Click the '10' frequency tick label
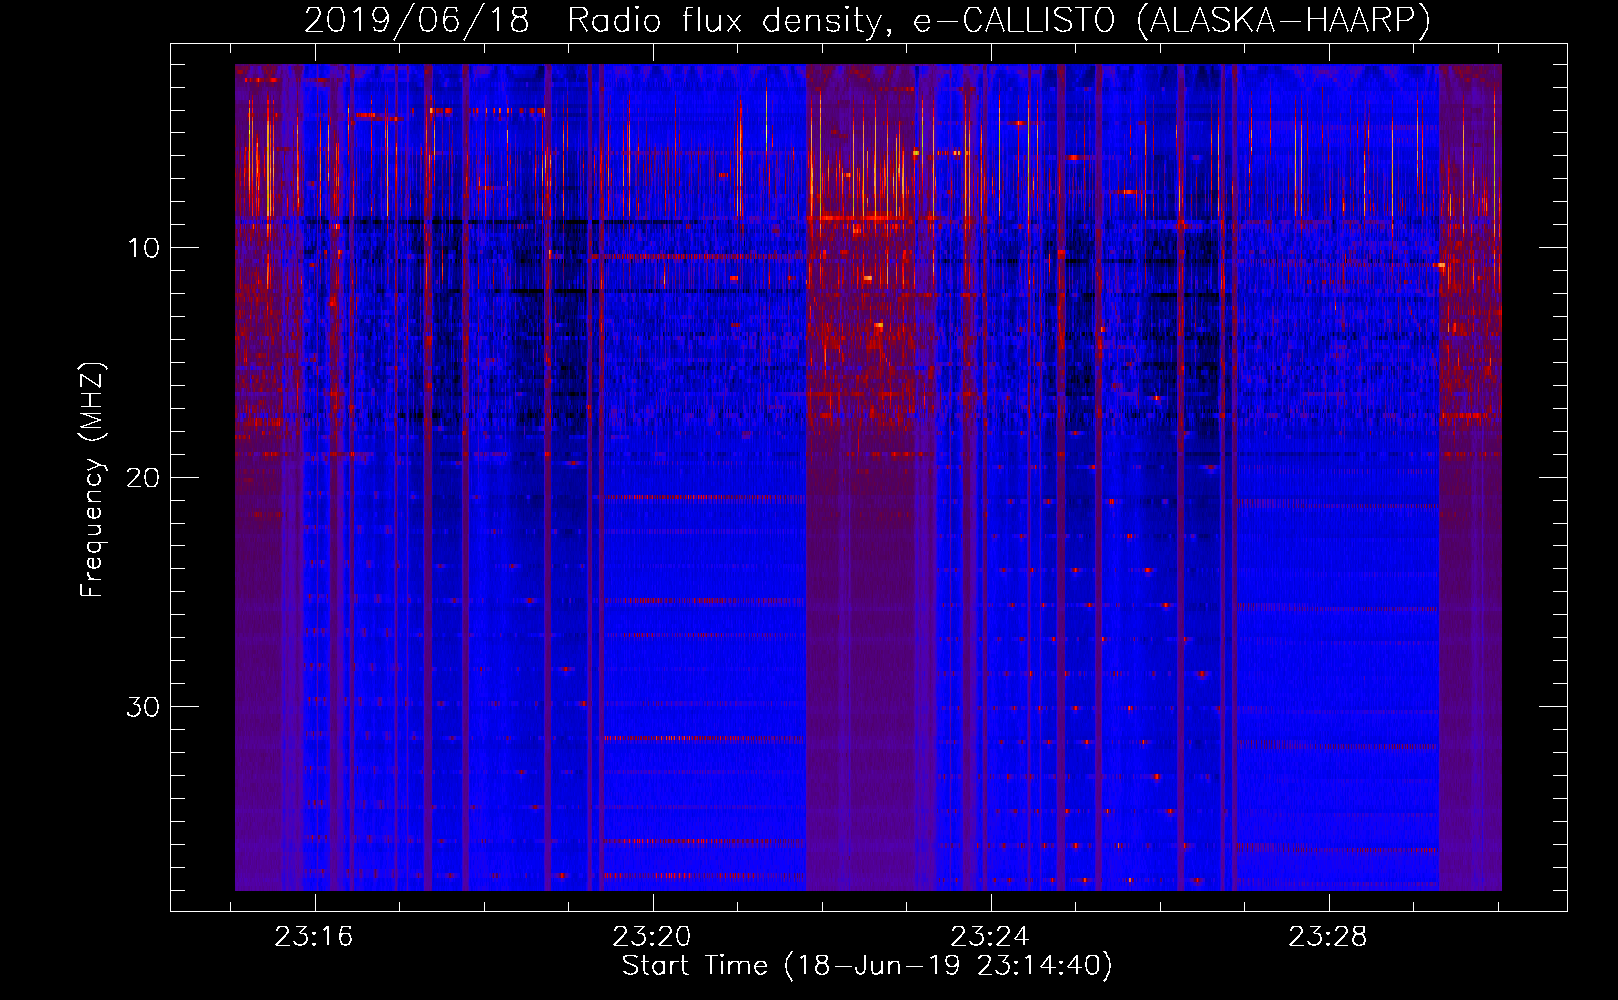The image size is (1618, 1000). (143, 248)
